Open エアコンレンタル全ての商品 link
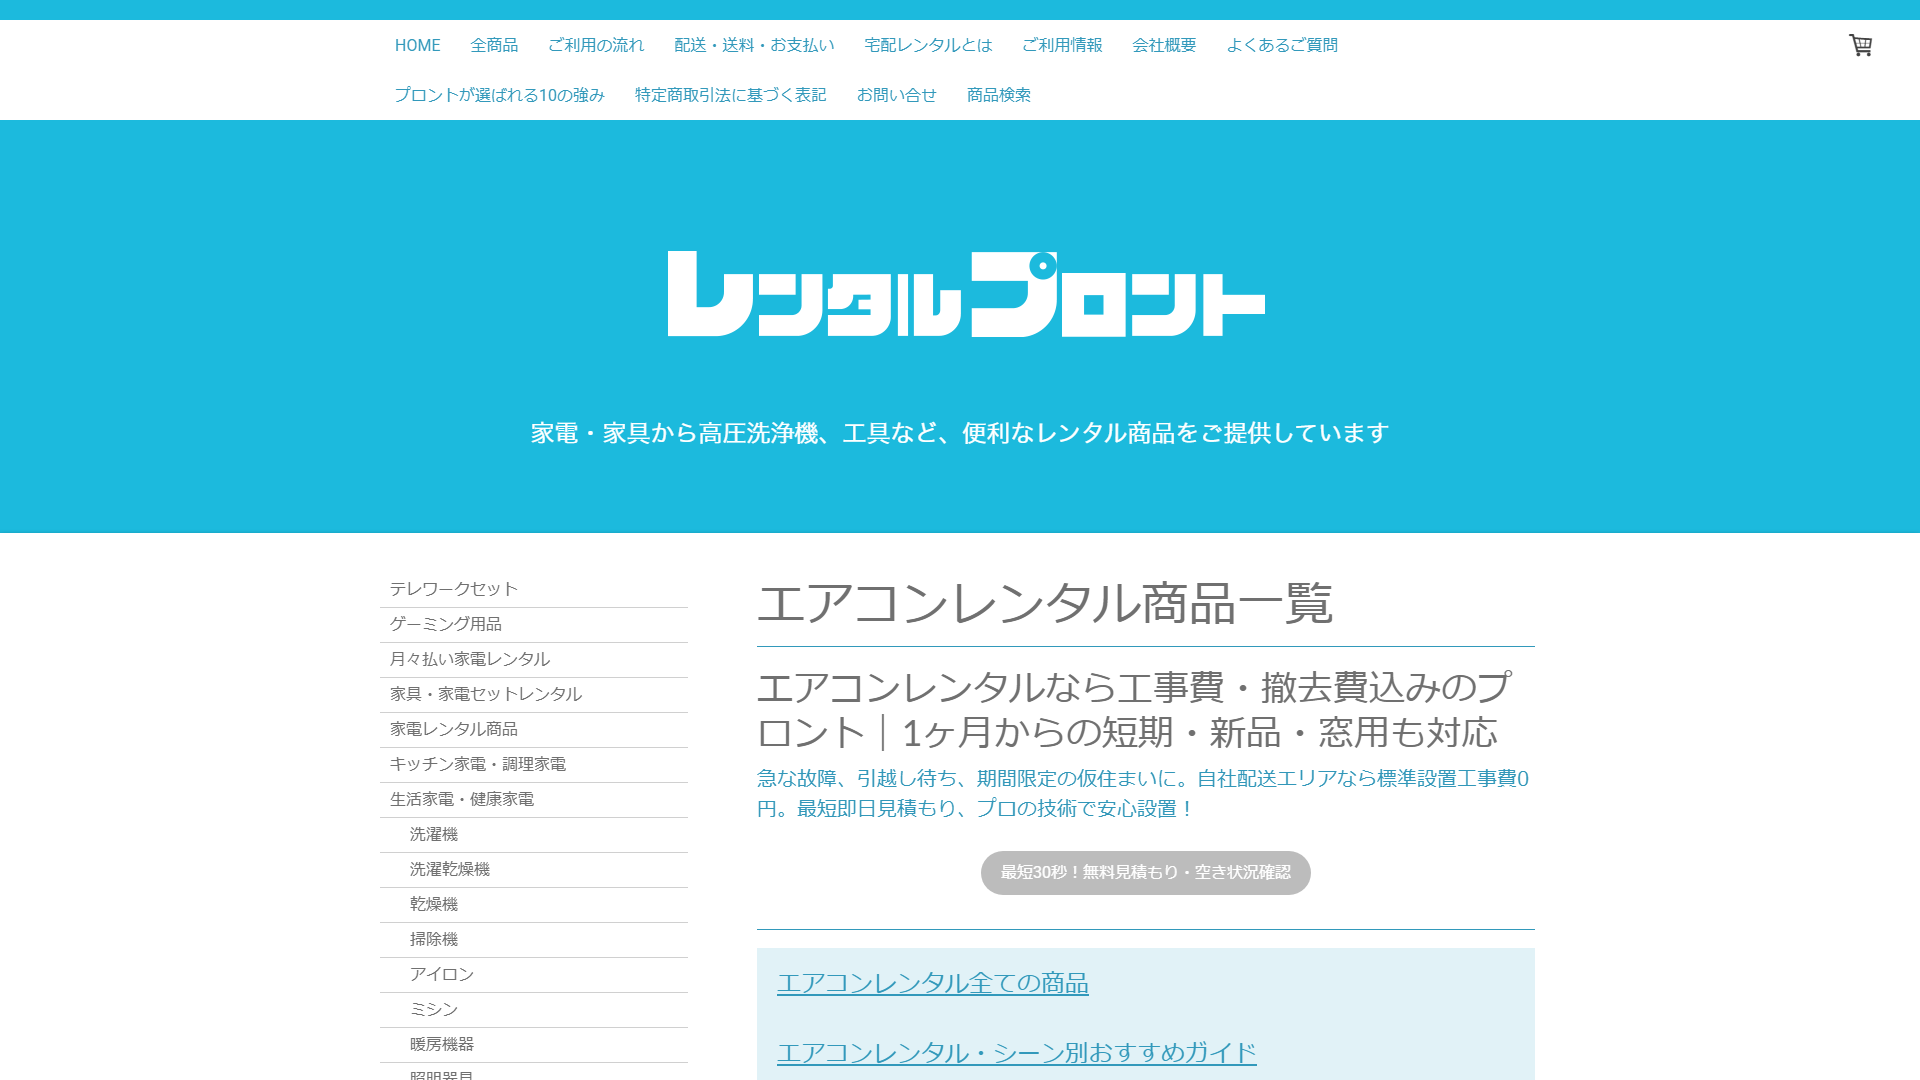Viewport: 1920px width, 1080px height. point(932,983)
